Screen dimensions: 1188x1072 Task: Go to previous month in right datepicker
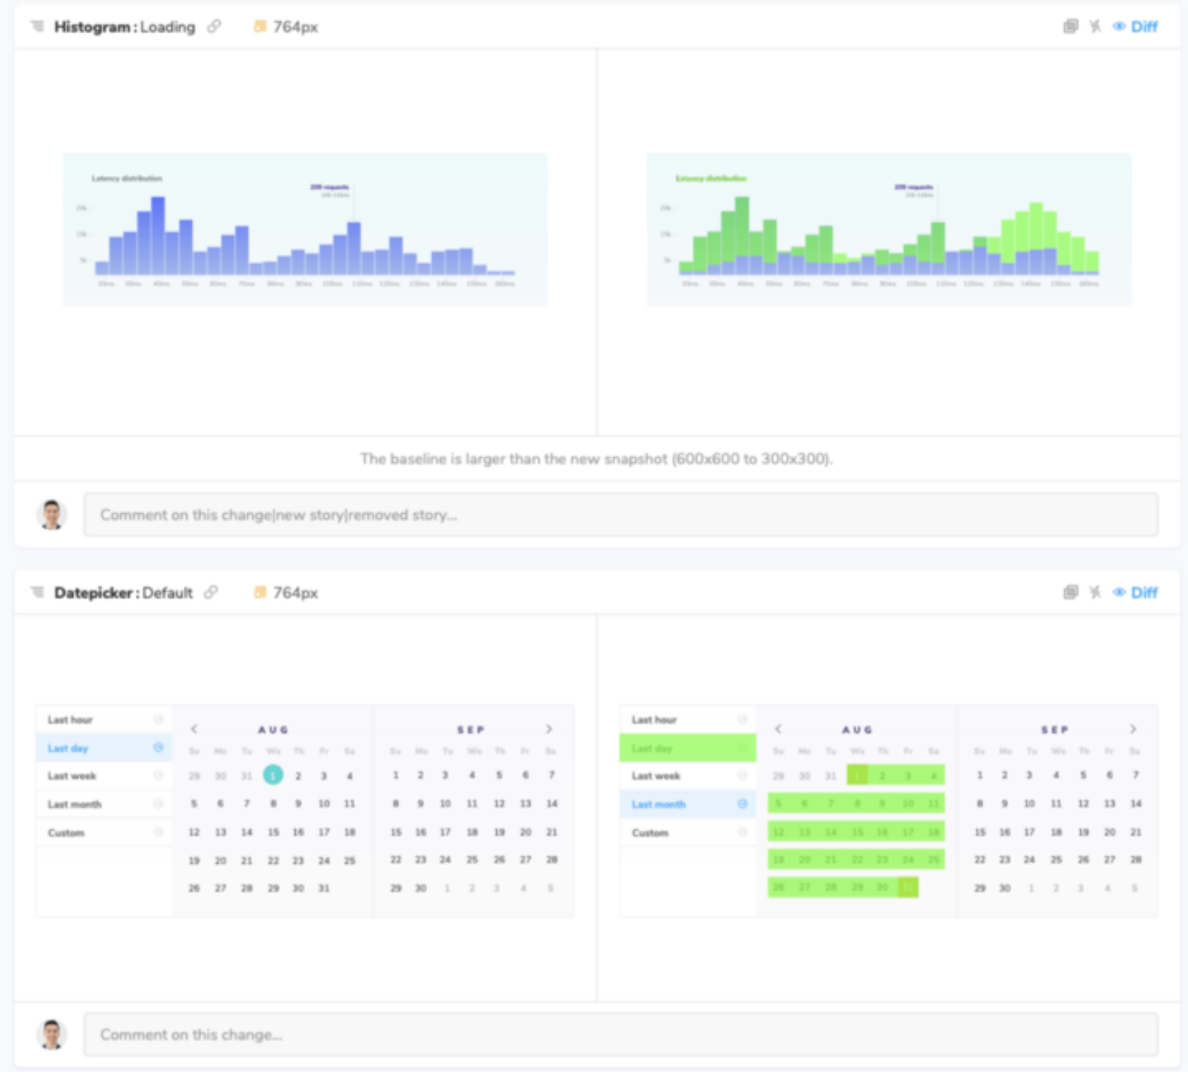tap(778, 729)
